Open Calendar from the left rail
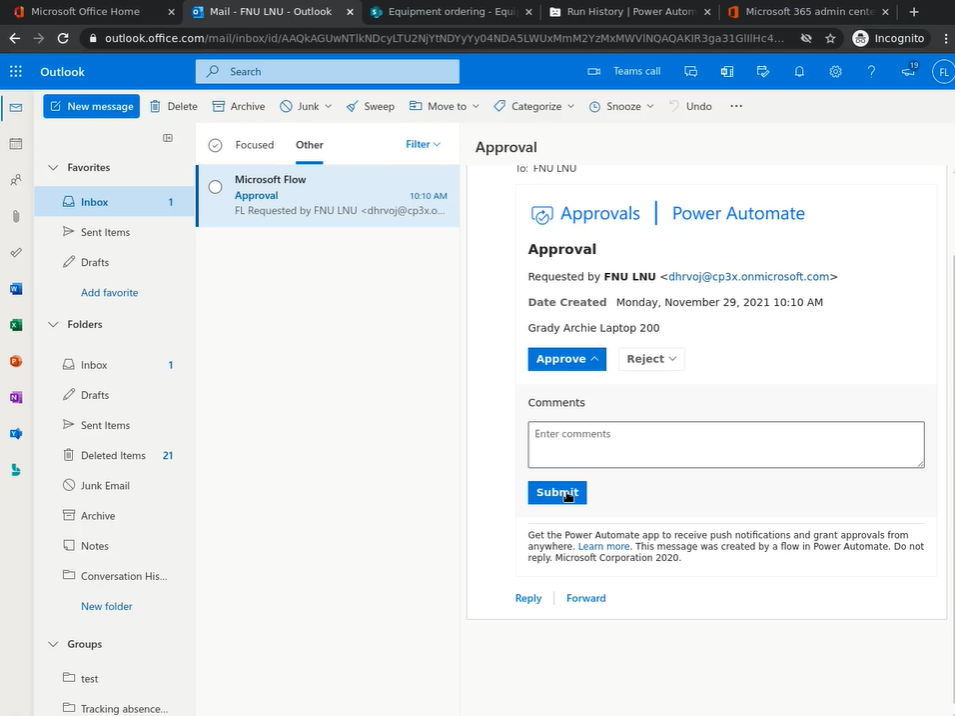 coord(16,144)
